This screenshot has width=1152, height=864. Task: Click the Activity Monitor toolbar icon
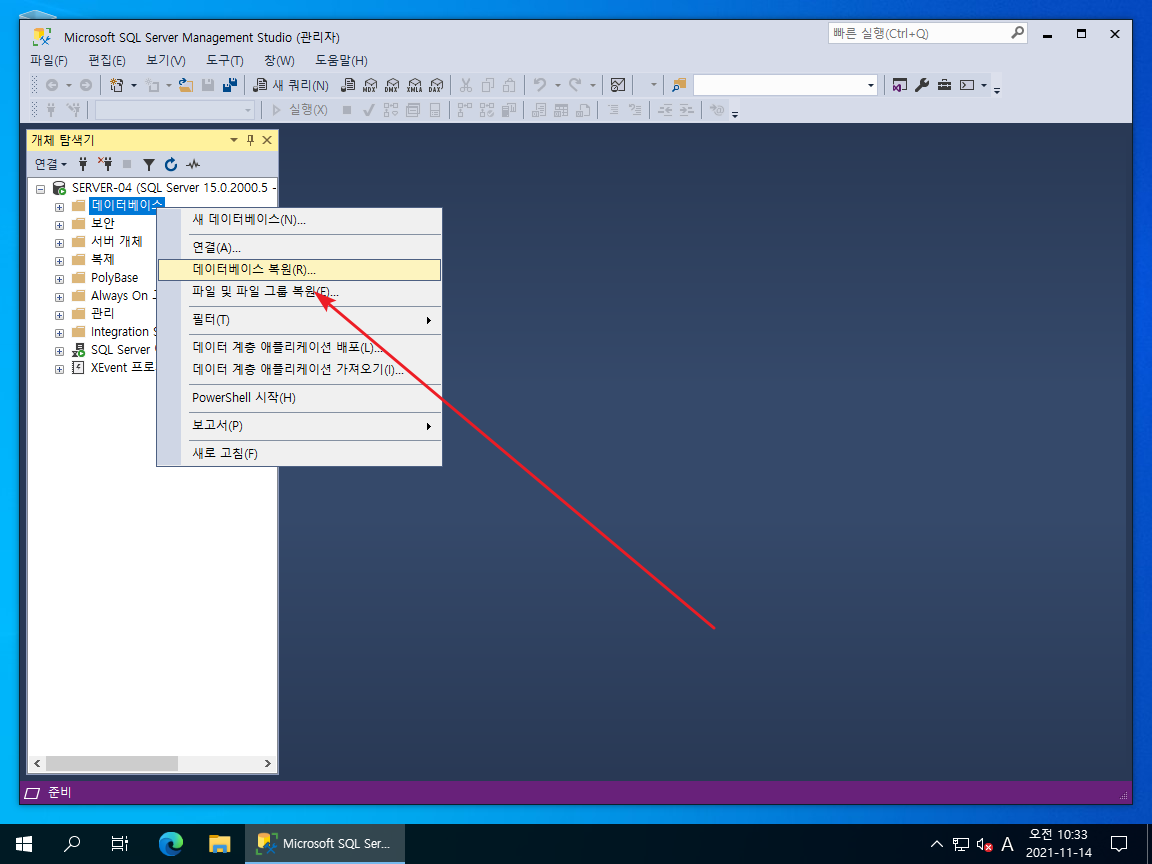tap(618, 85)
